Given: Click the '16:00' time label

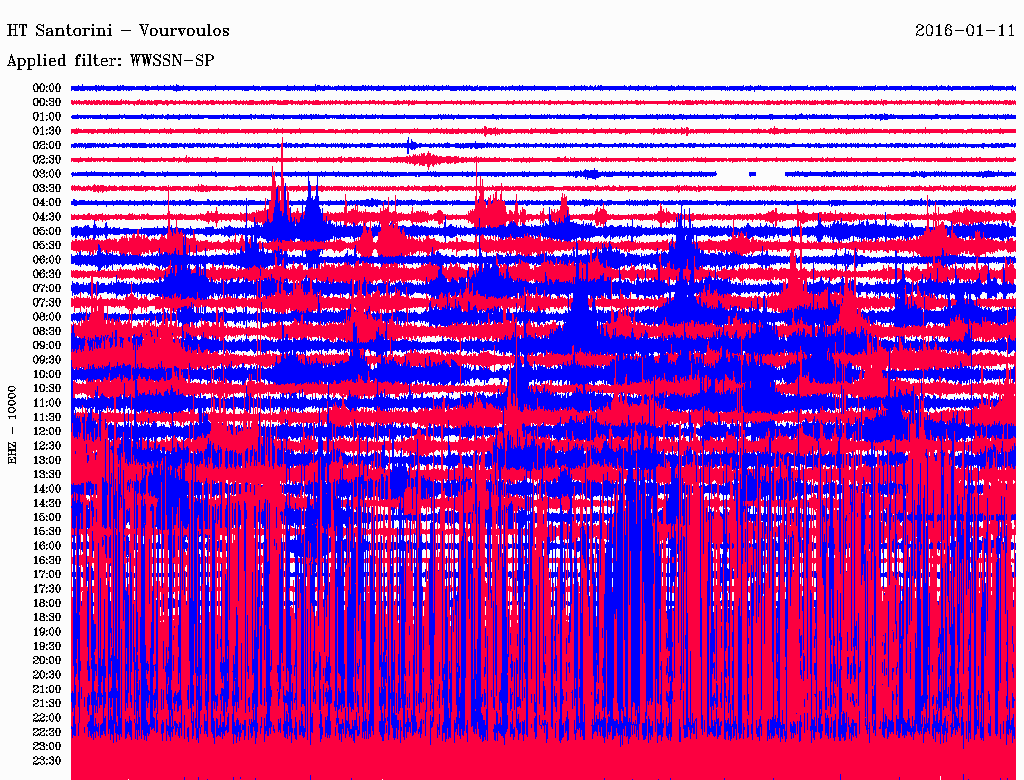Looking at the screenshot, I should coord(47,546).
